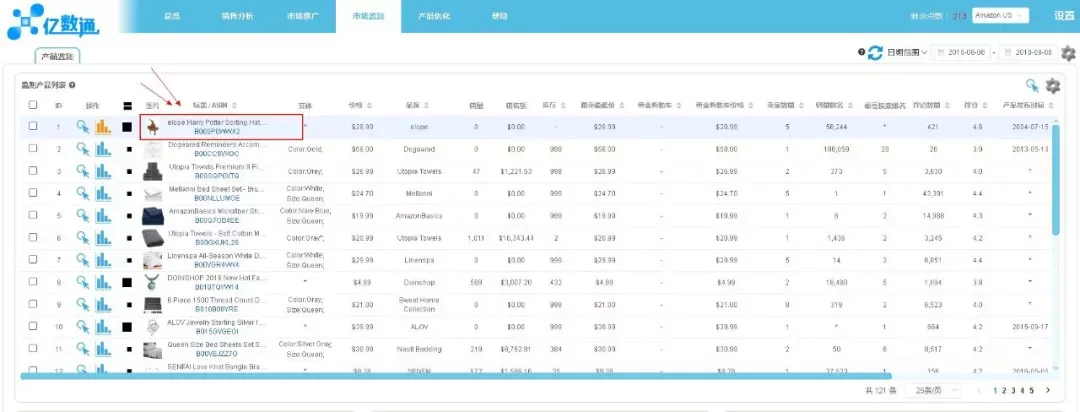Tick checkbox for row 5 AmazonBasics Microfiber
The width and height of the screenshot is (1080, 412).
pyautogui.click(x=33, y=216)
